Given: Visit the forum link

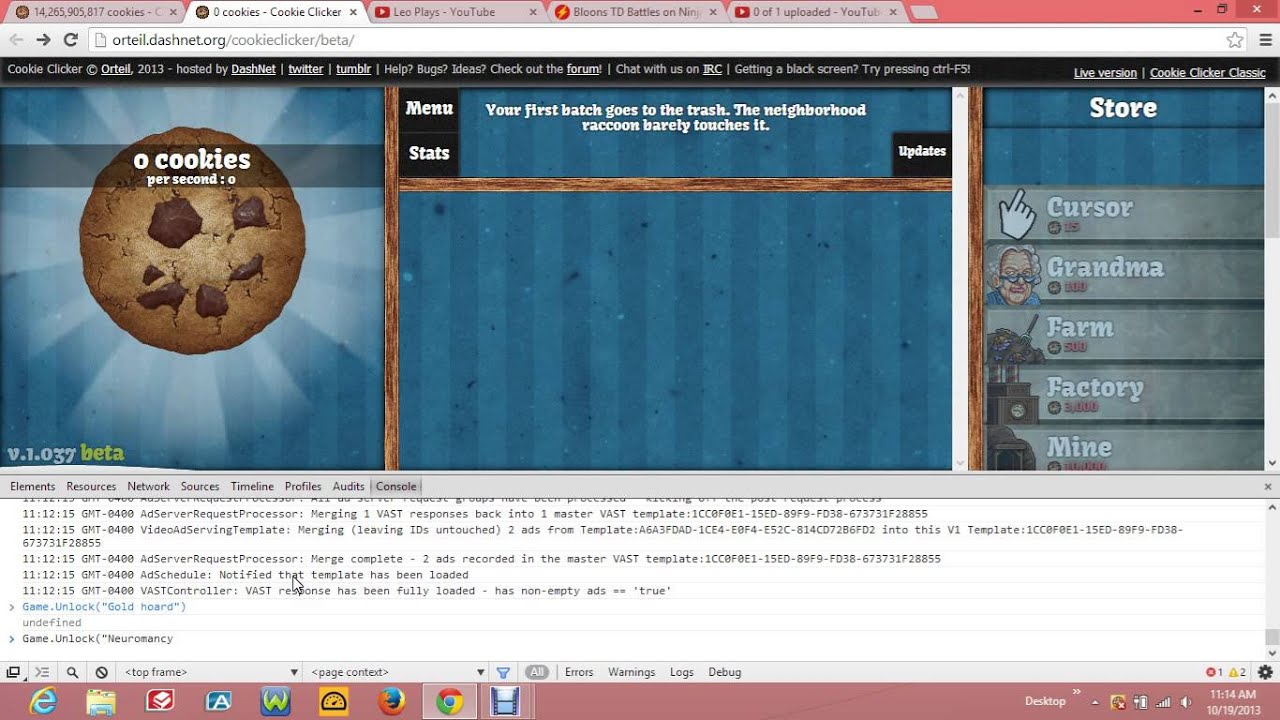Looking at the screenshot, I should [583, 70].
